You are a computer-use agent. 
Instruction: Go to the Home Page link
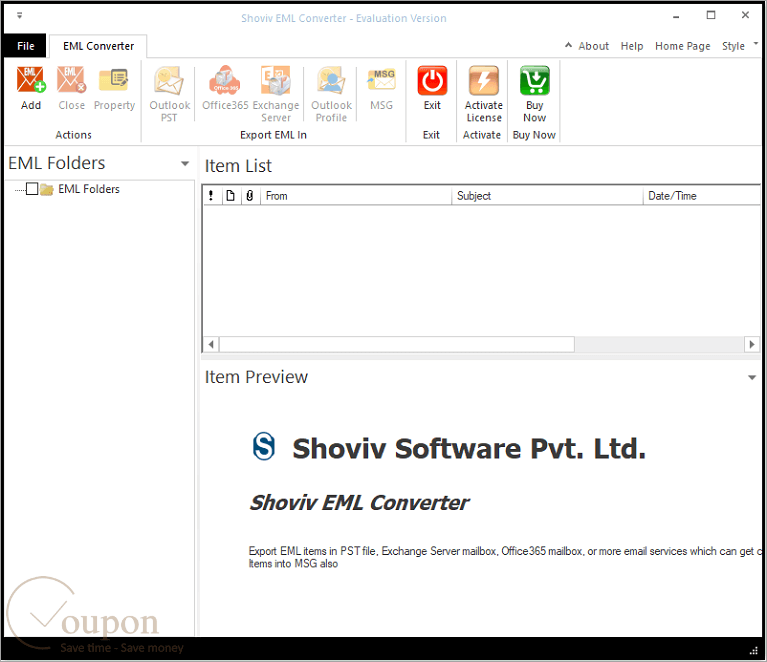coord(682,46)
